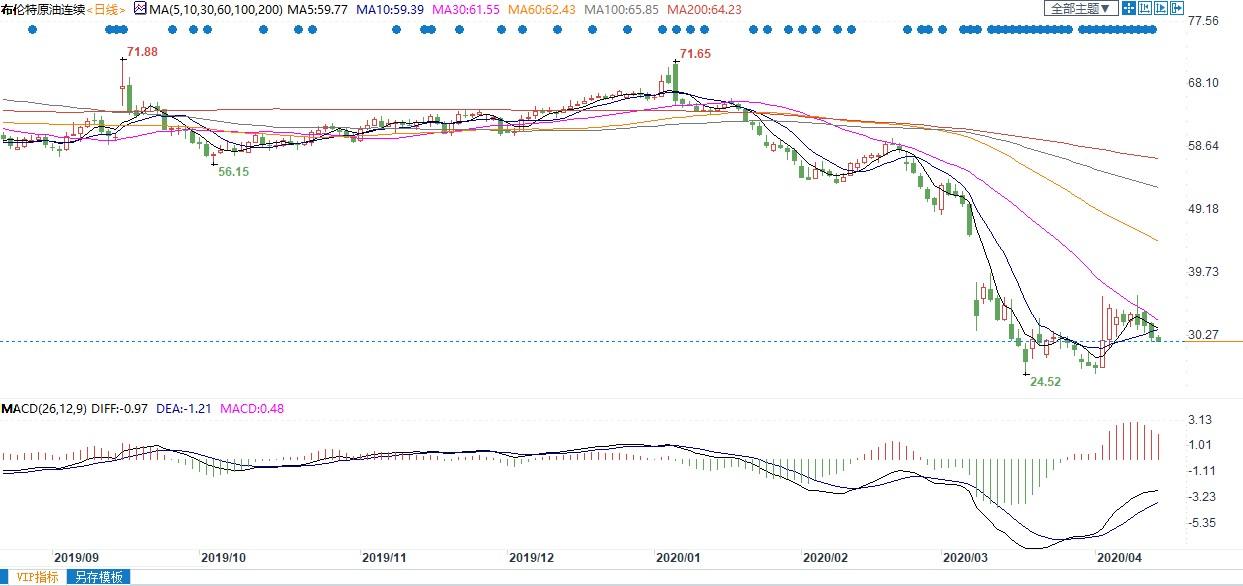Open the VIP指标 tab
The width and height of the screenshot is (1243, 586).
click(x=33, y=577)
